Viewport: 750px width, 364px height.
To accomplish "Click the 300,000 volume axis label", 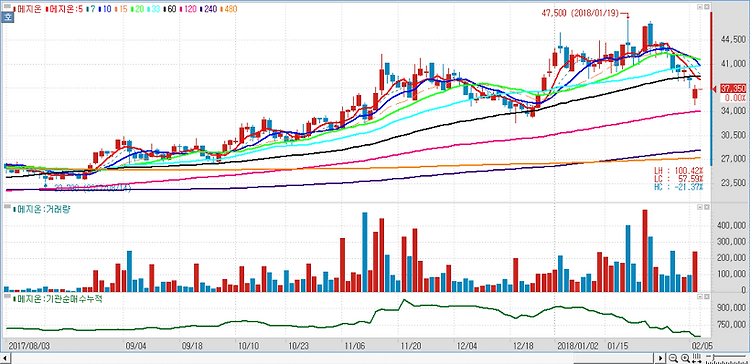I will [x=732, y=242].
